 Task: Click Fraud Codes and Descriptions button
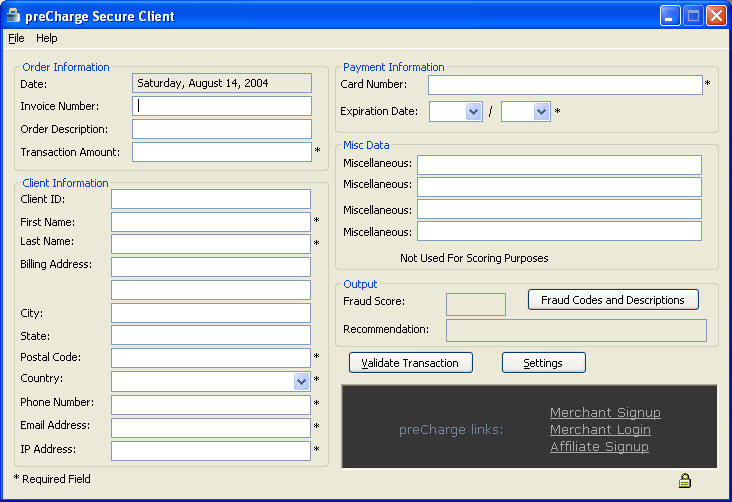point(613,300)
